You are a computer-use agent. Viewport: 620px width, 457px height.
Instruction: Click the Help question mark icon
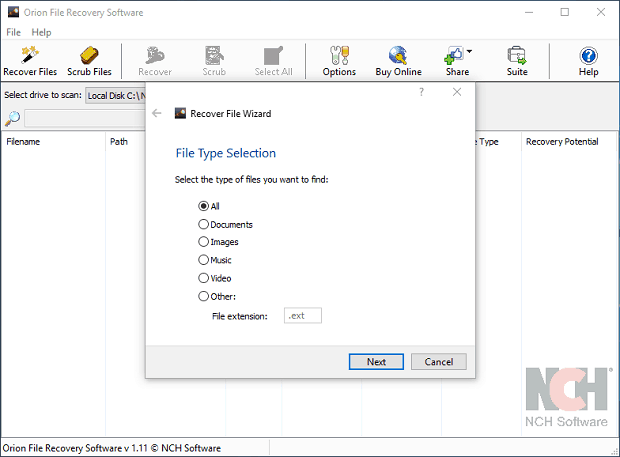pos(588,55)
